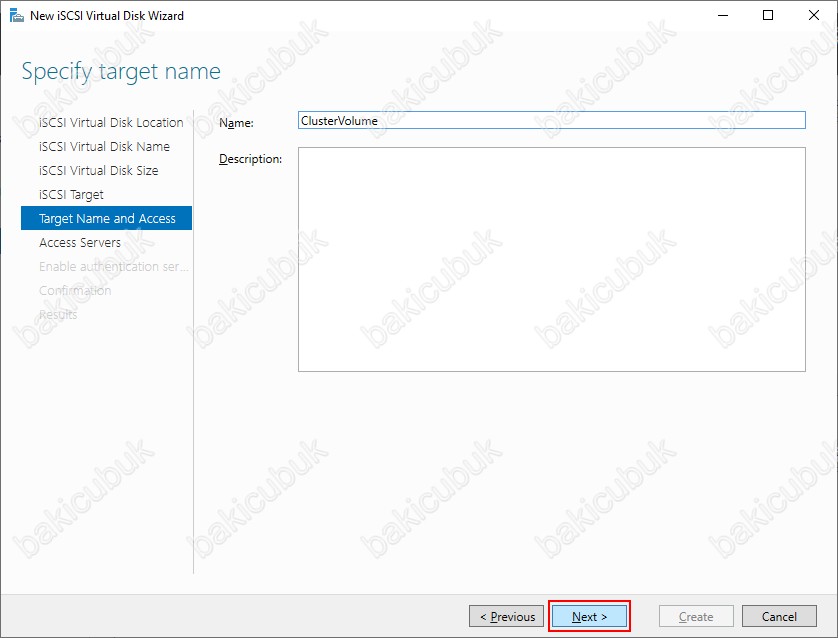838x638 pixels.
Task: Click the disabled Create button
Action: click(x=696, y=616)
